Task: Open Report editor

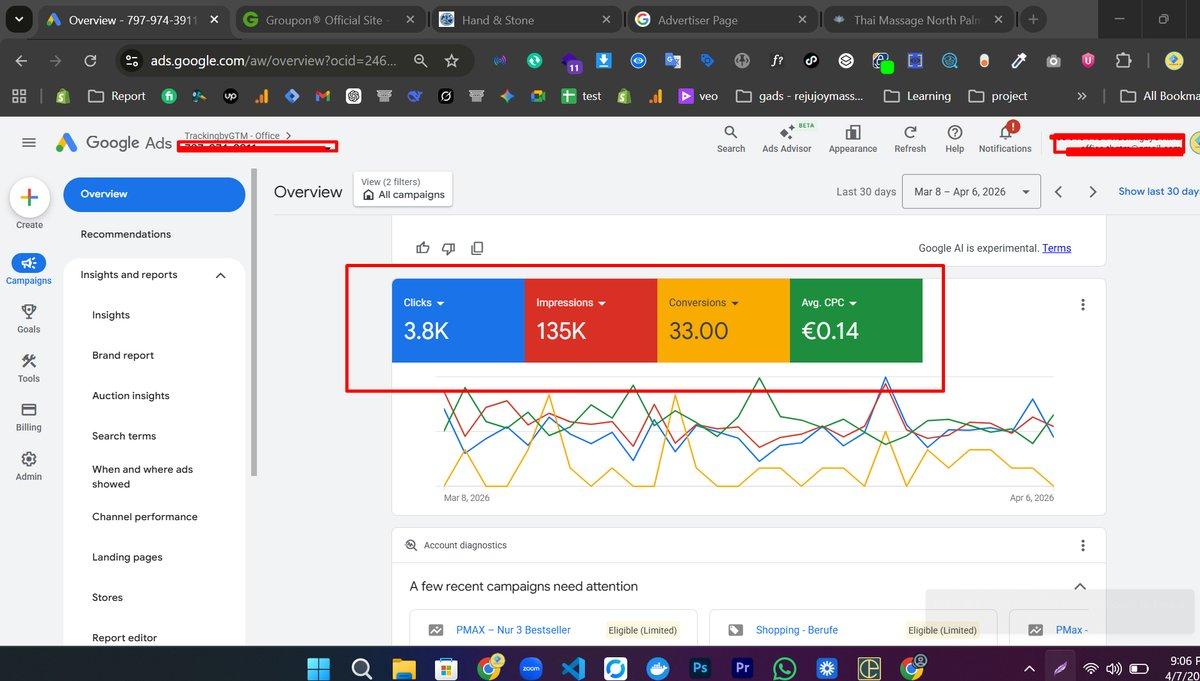Action: 125,638
